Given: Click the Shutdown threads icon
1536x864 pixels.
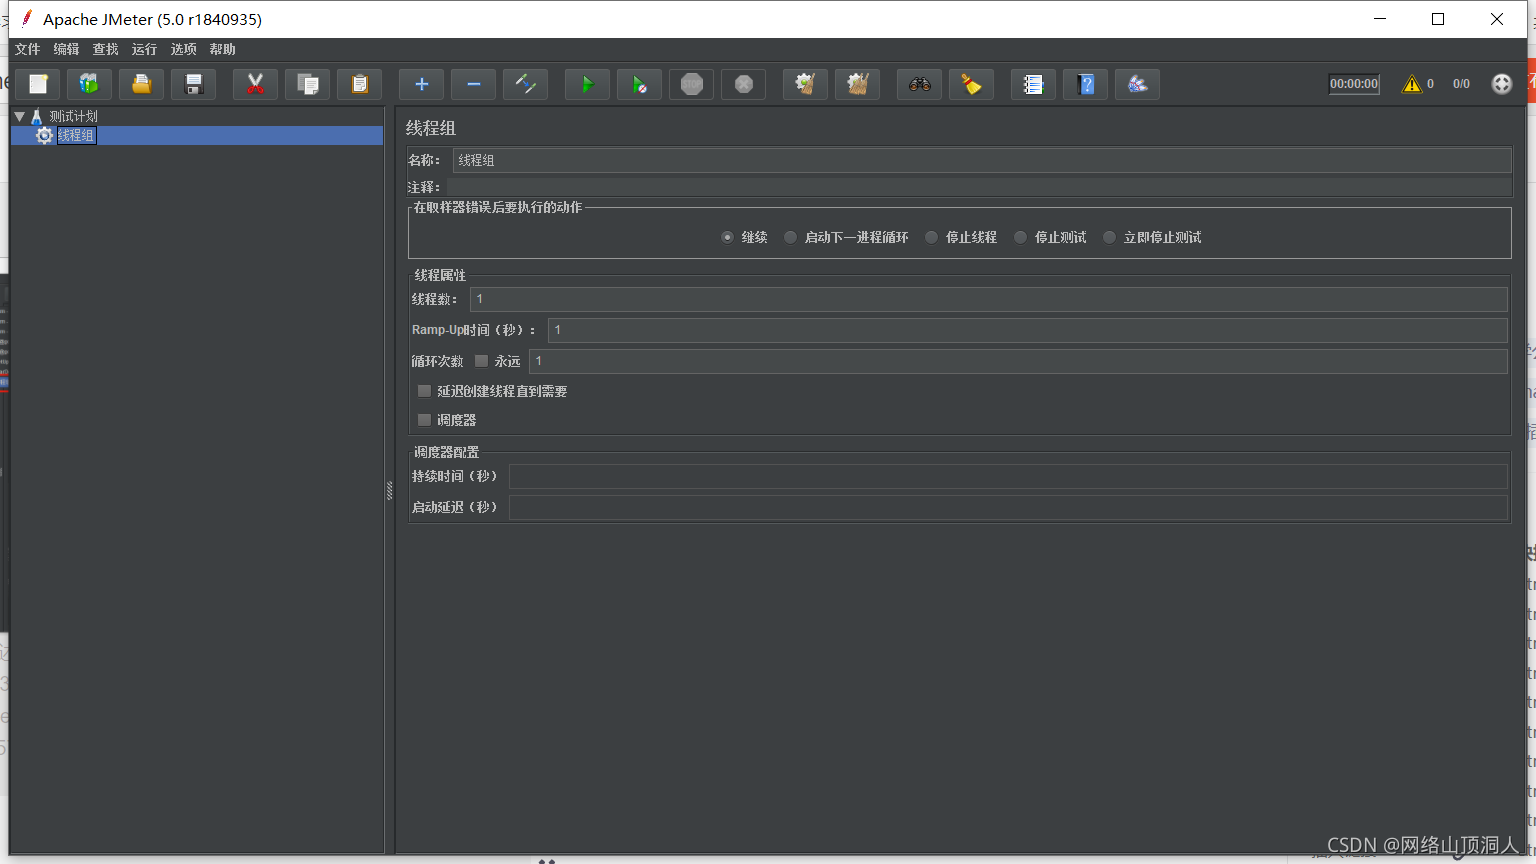Looking at the screenshot, I should [x=744, y=84].
